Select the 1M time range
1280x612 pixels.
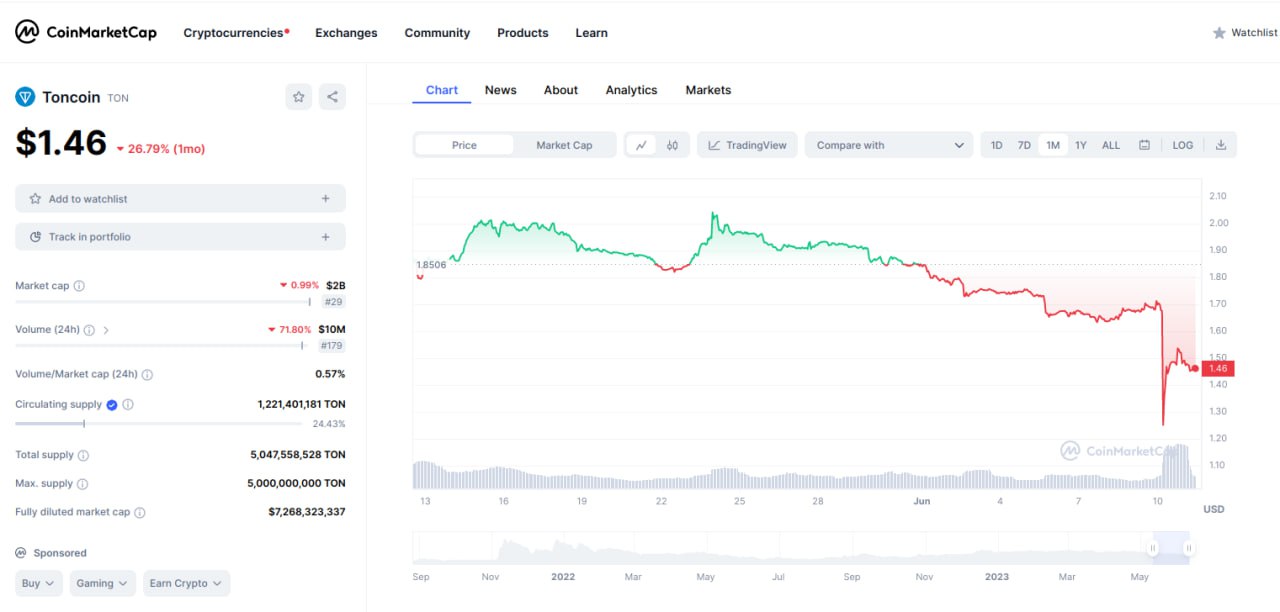point(1053,145)
